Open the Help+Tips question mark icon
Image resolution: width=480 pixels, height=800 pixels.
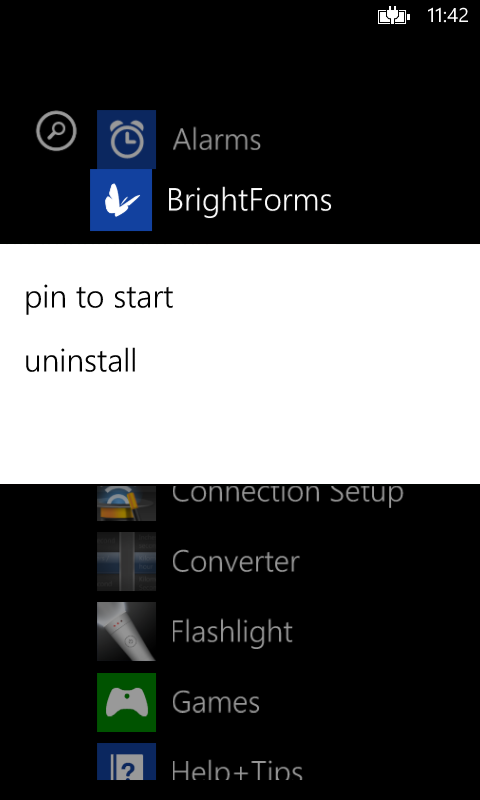tap(127, 762)
